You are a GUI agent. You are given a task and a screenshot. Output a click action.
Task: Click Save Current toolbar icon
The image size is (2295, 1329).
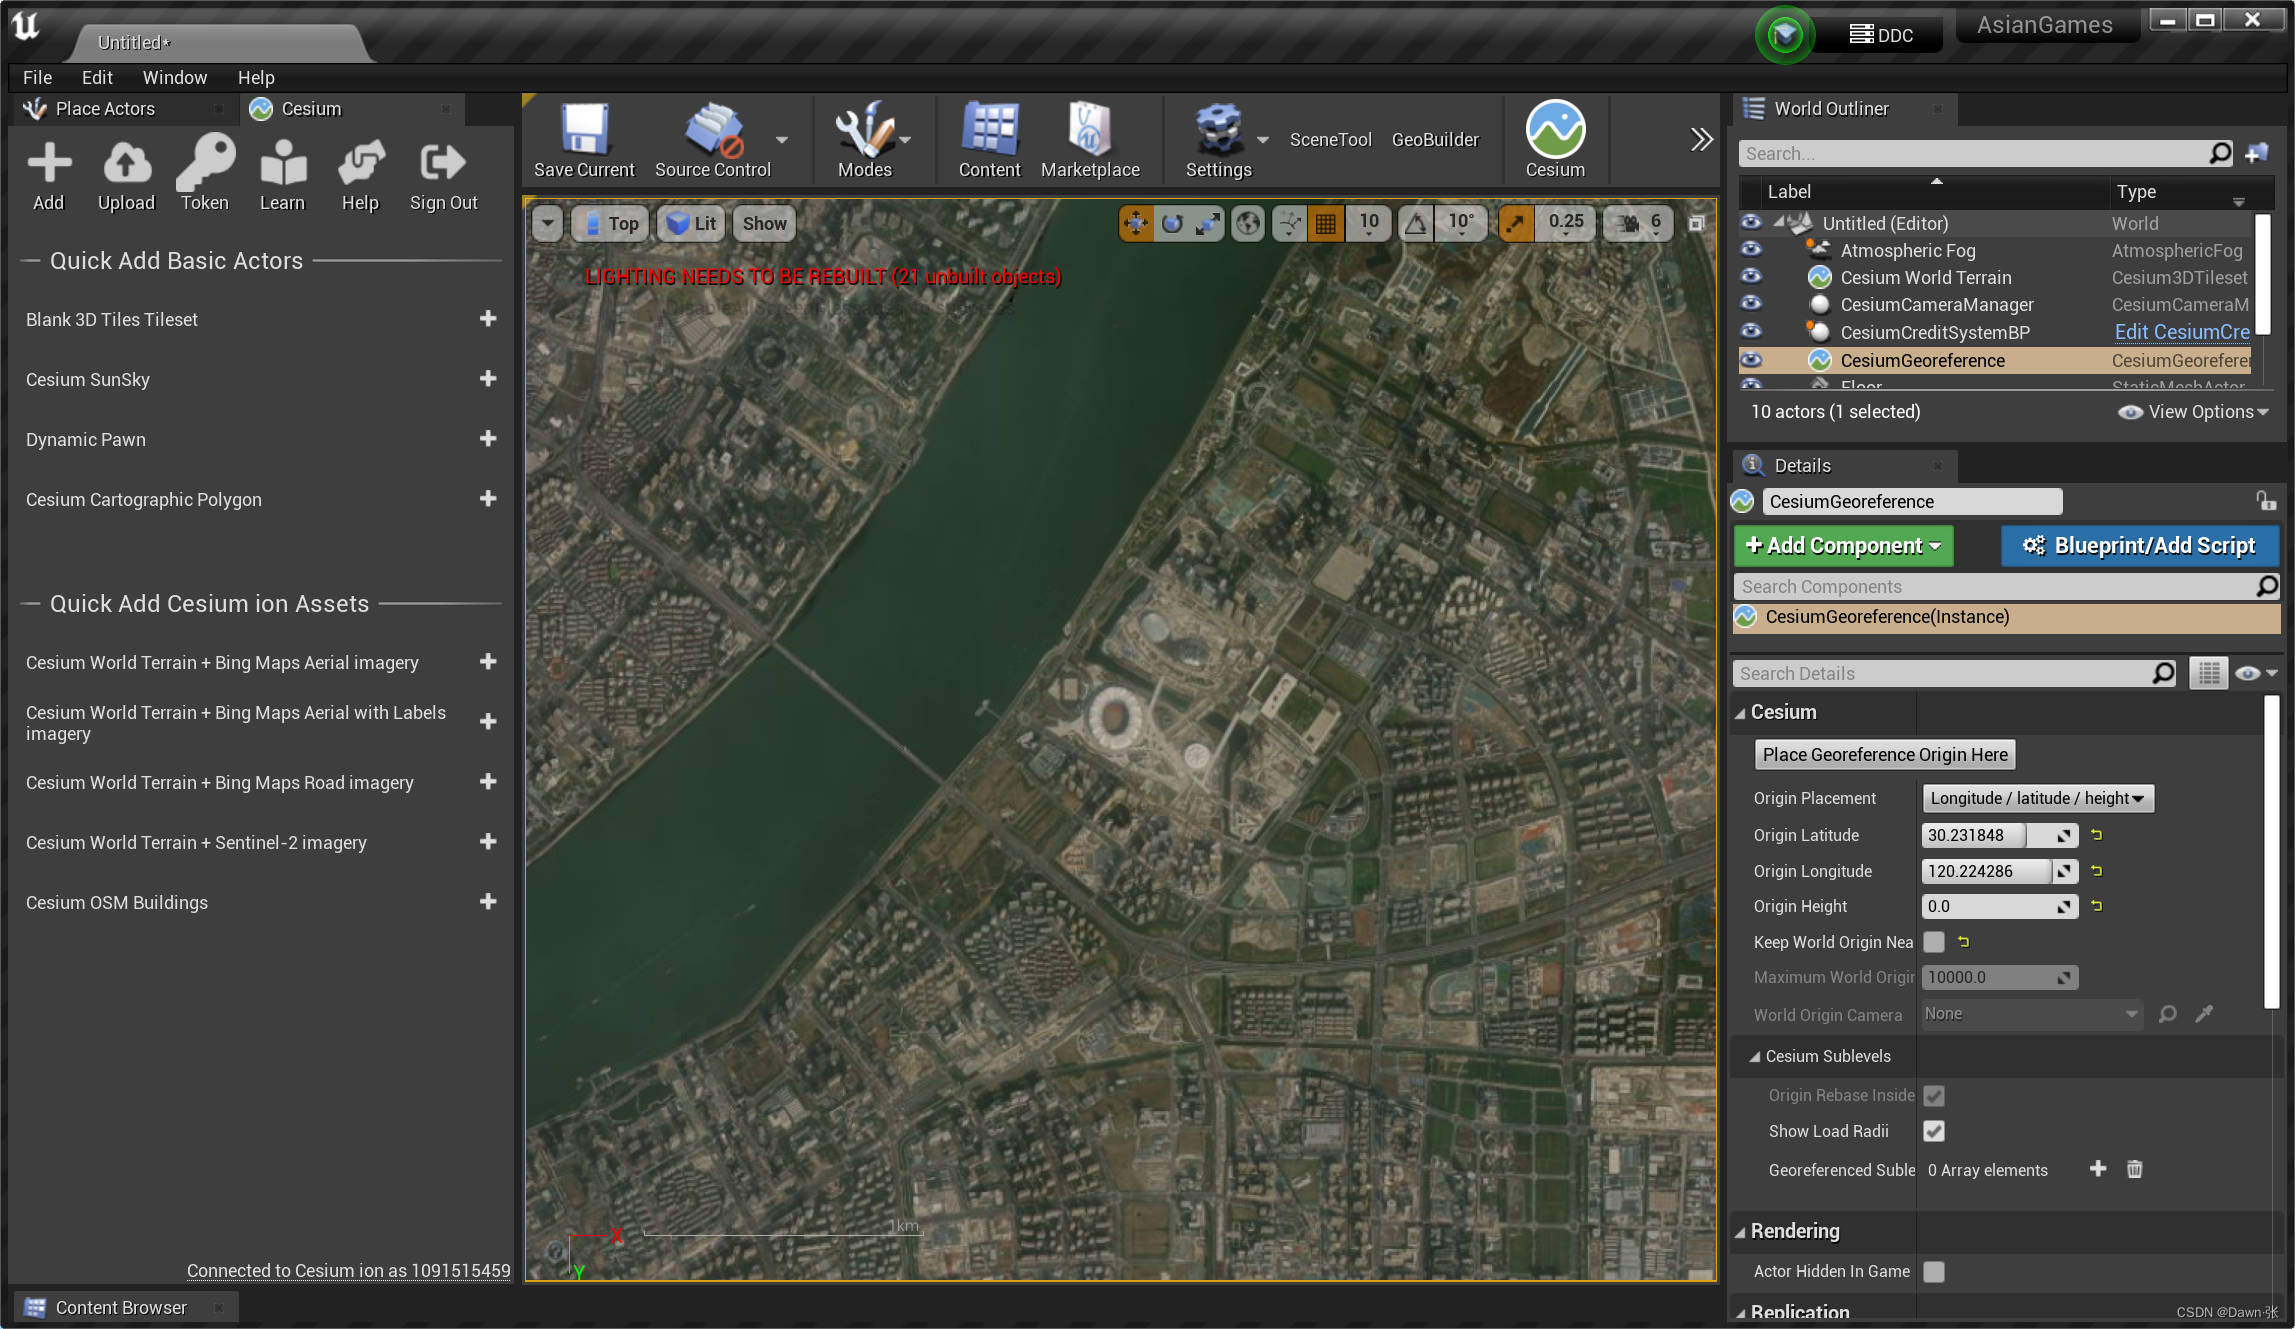584,130
